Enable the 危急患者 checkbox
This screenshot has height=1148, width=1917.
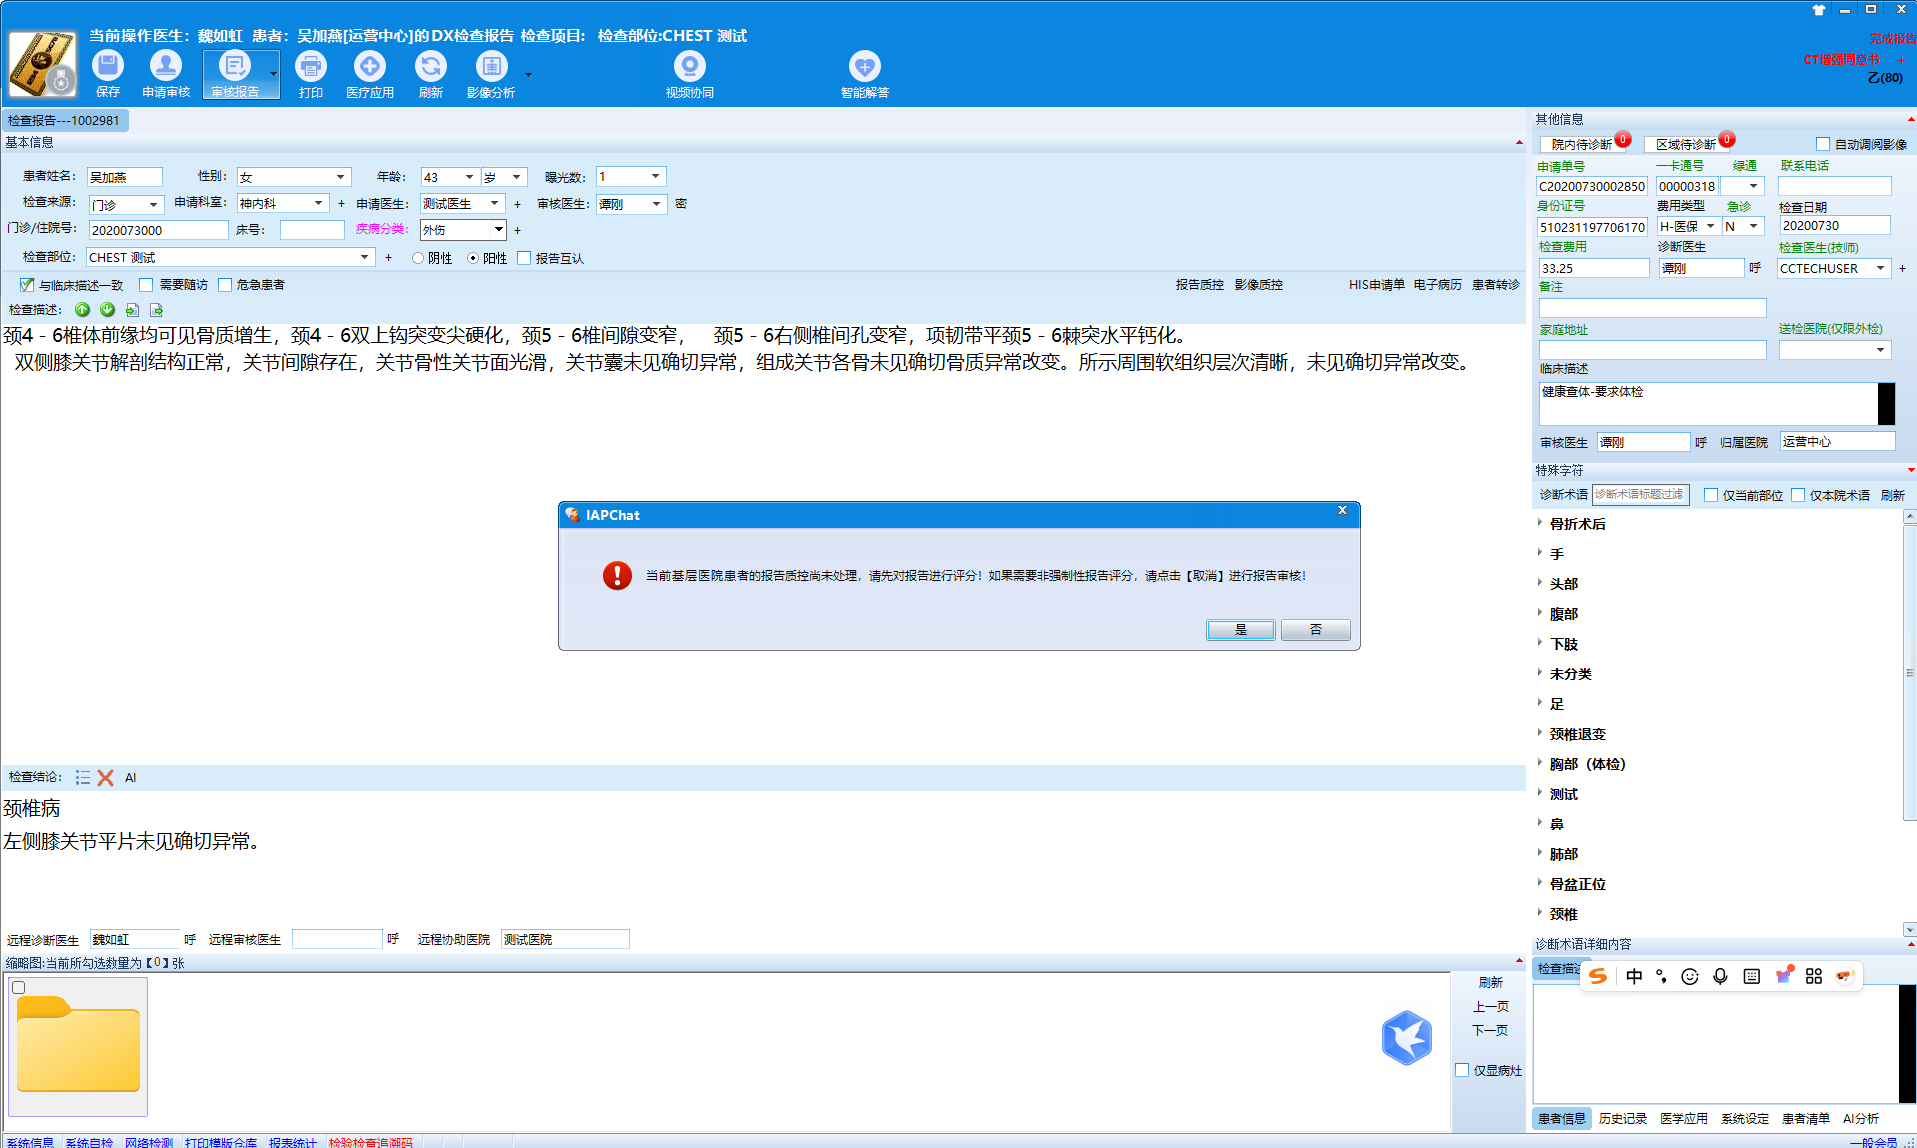[225, 285]
